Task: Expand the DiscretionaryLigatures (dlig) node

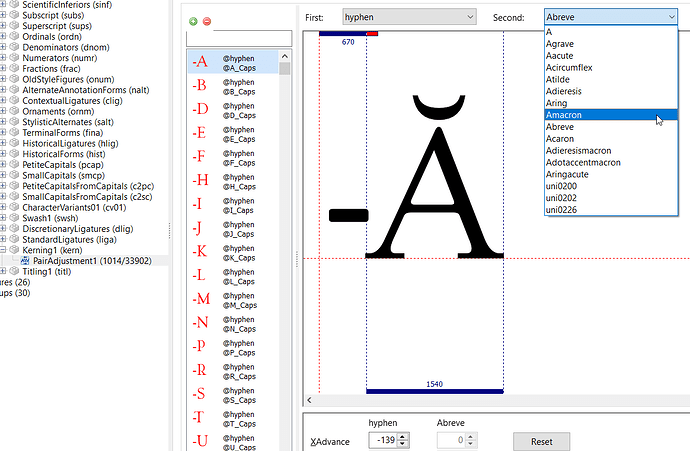Action: [3, 229]
